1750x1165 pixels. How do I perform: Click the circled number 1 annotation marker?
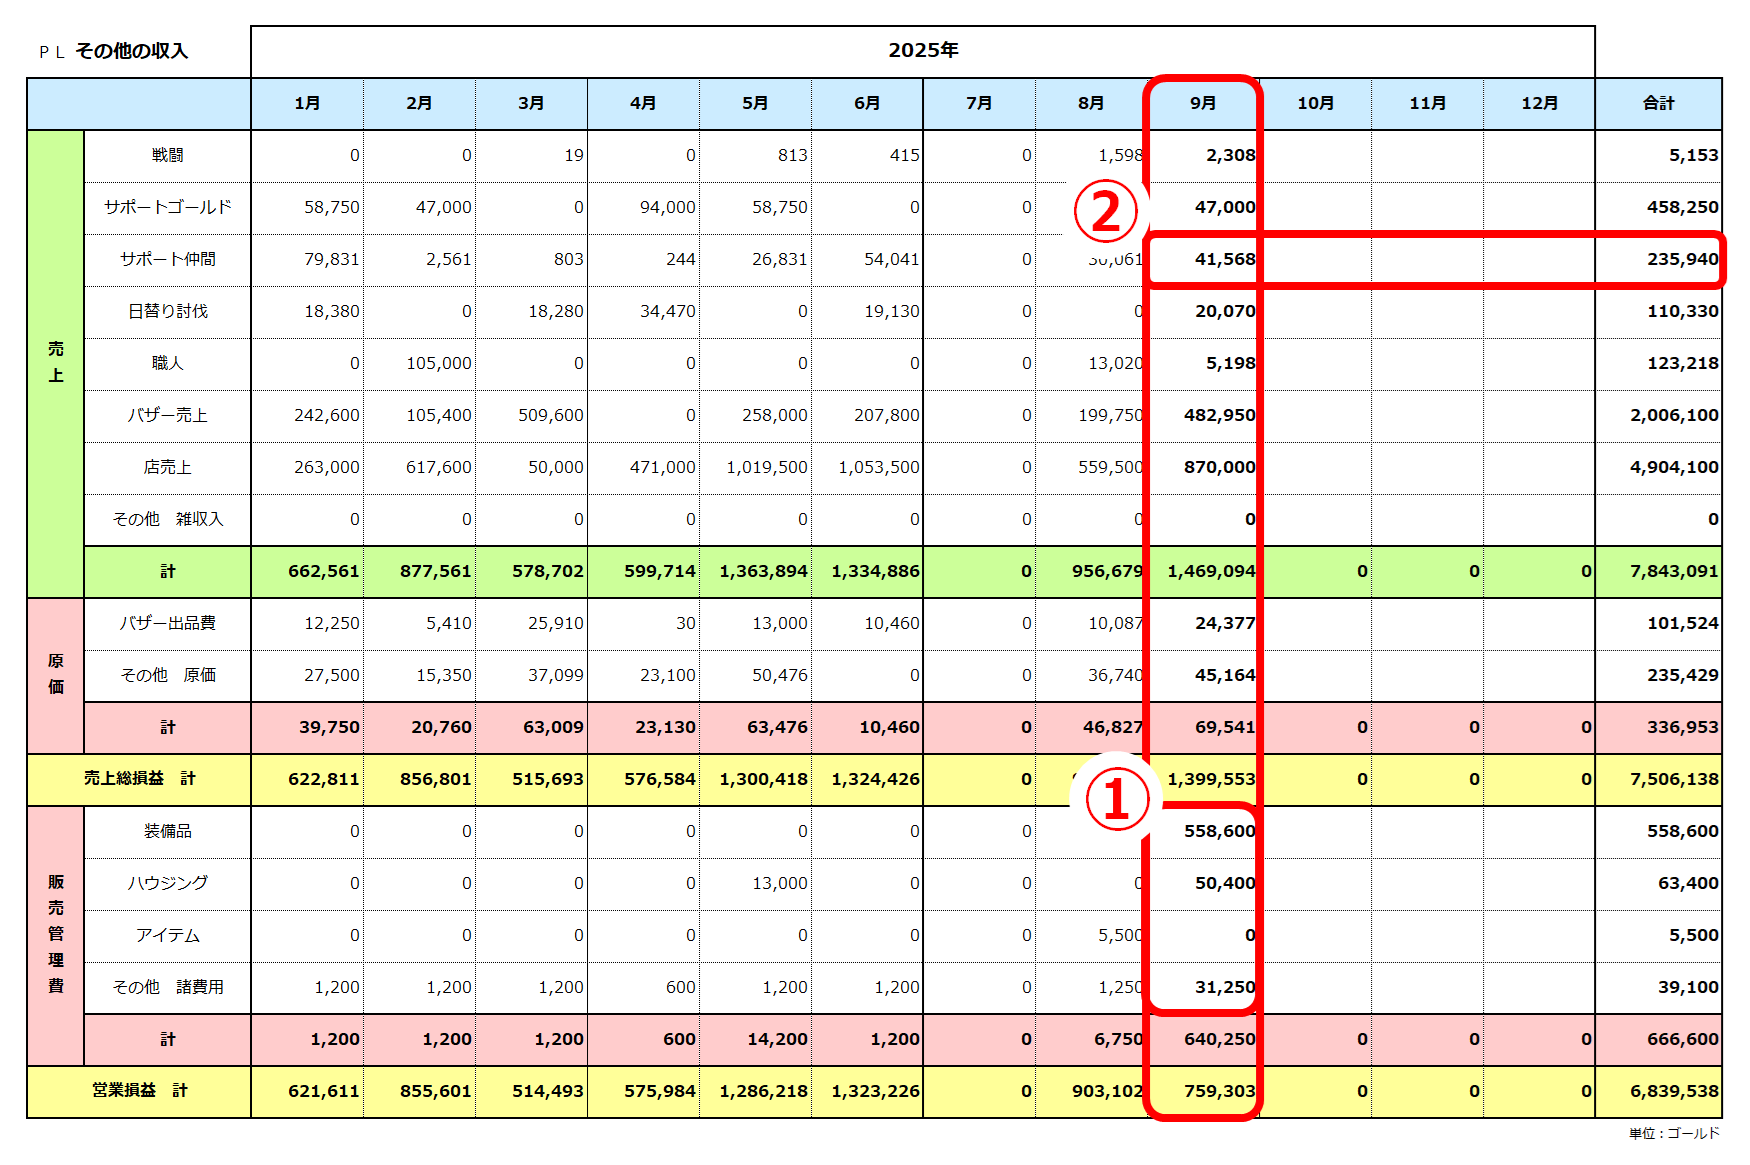click(x=1115, y=801)
